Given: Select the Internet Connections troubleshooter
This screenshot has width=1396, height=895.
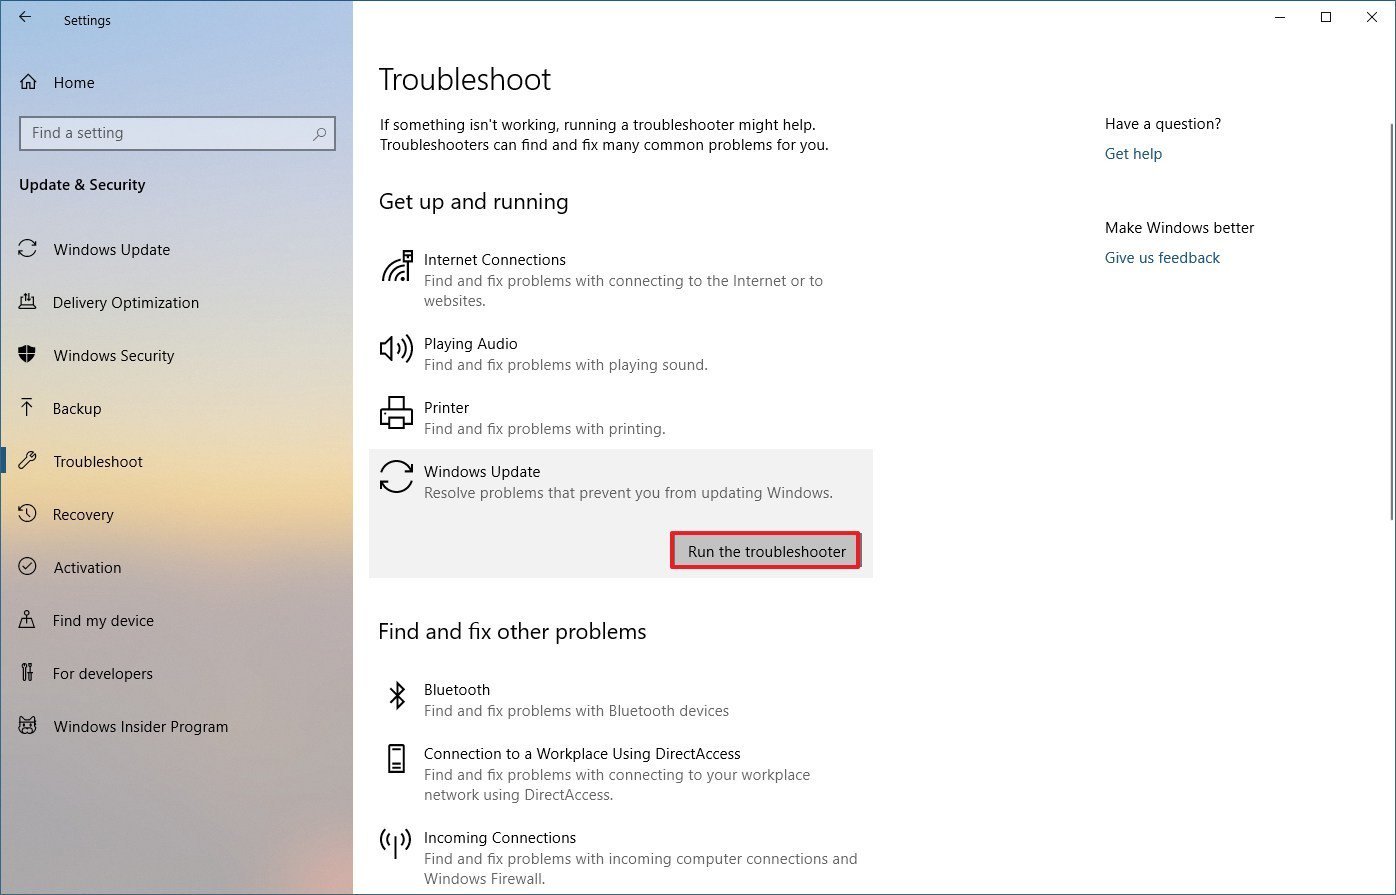Looking at the screenshot, I should tap(621, 280).
